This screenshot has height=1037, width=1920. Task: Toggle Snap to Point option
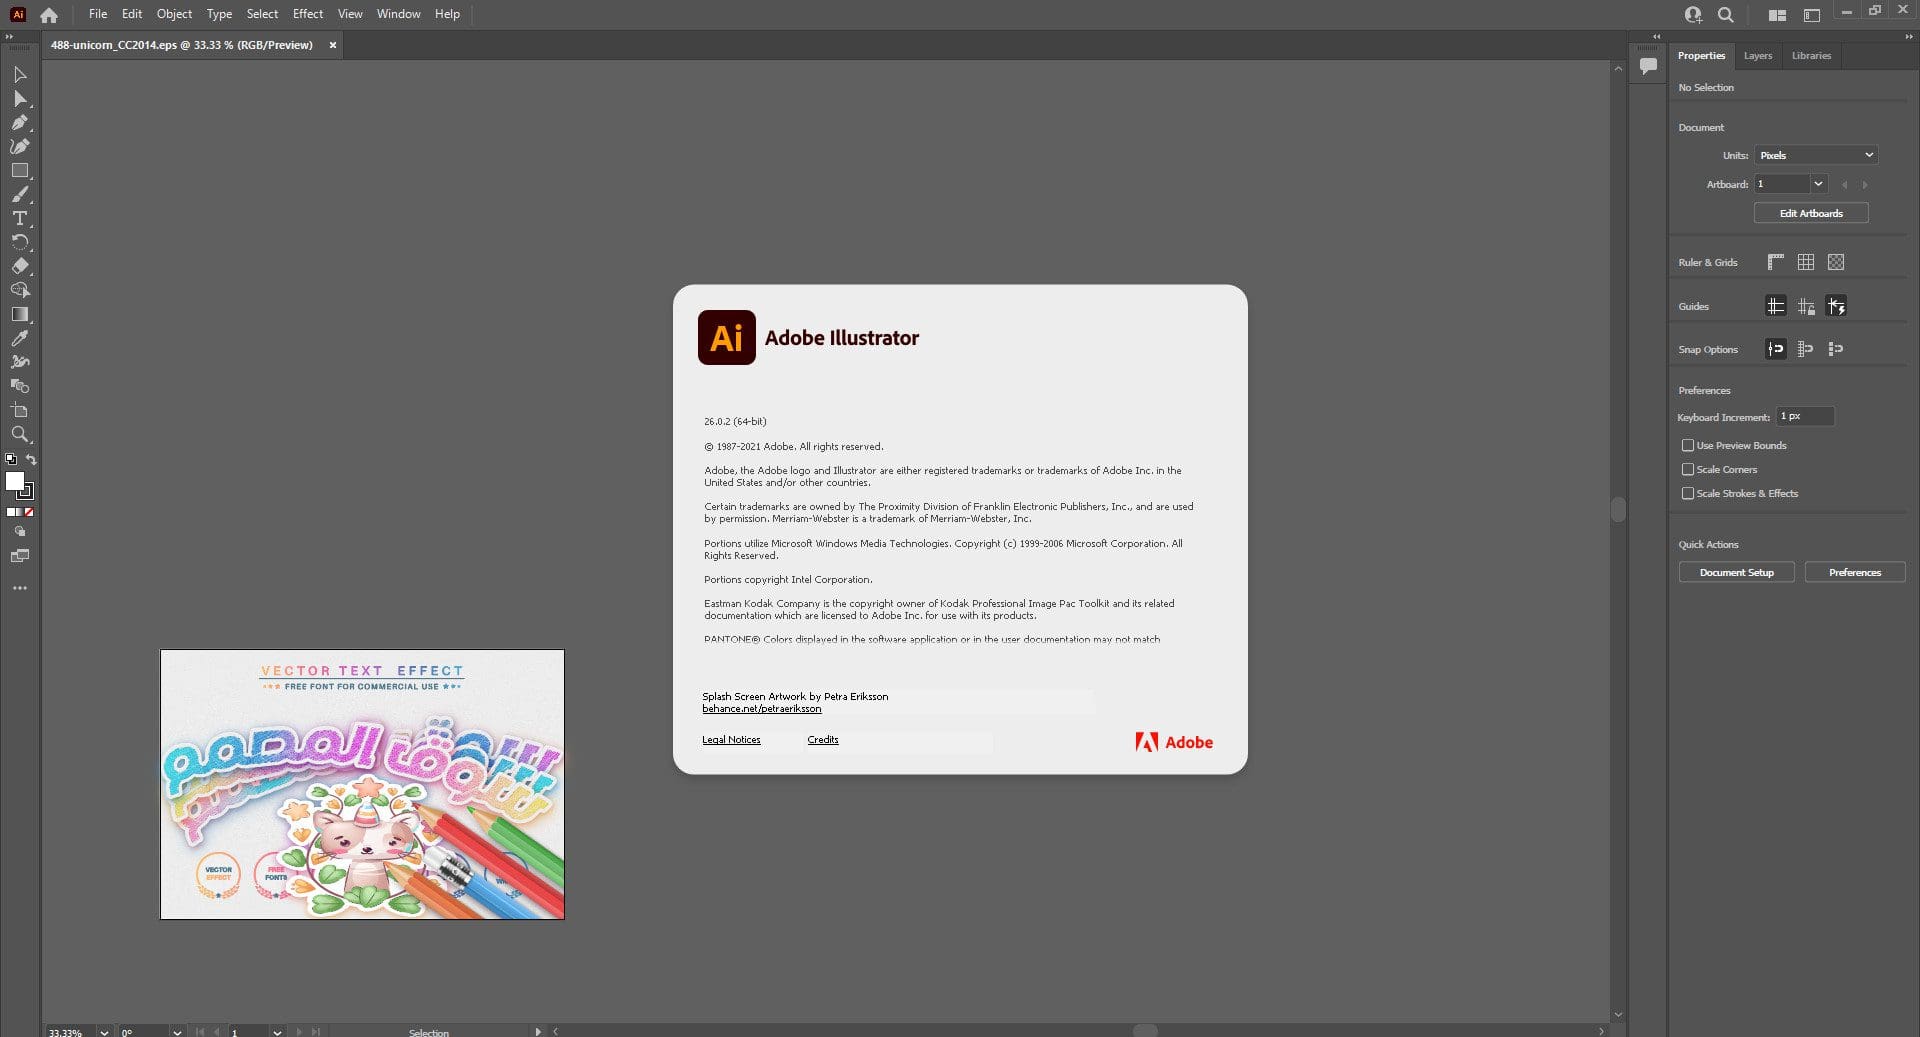click(x=1776, y=349)
